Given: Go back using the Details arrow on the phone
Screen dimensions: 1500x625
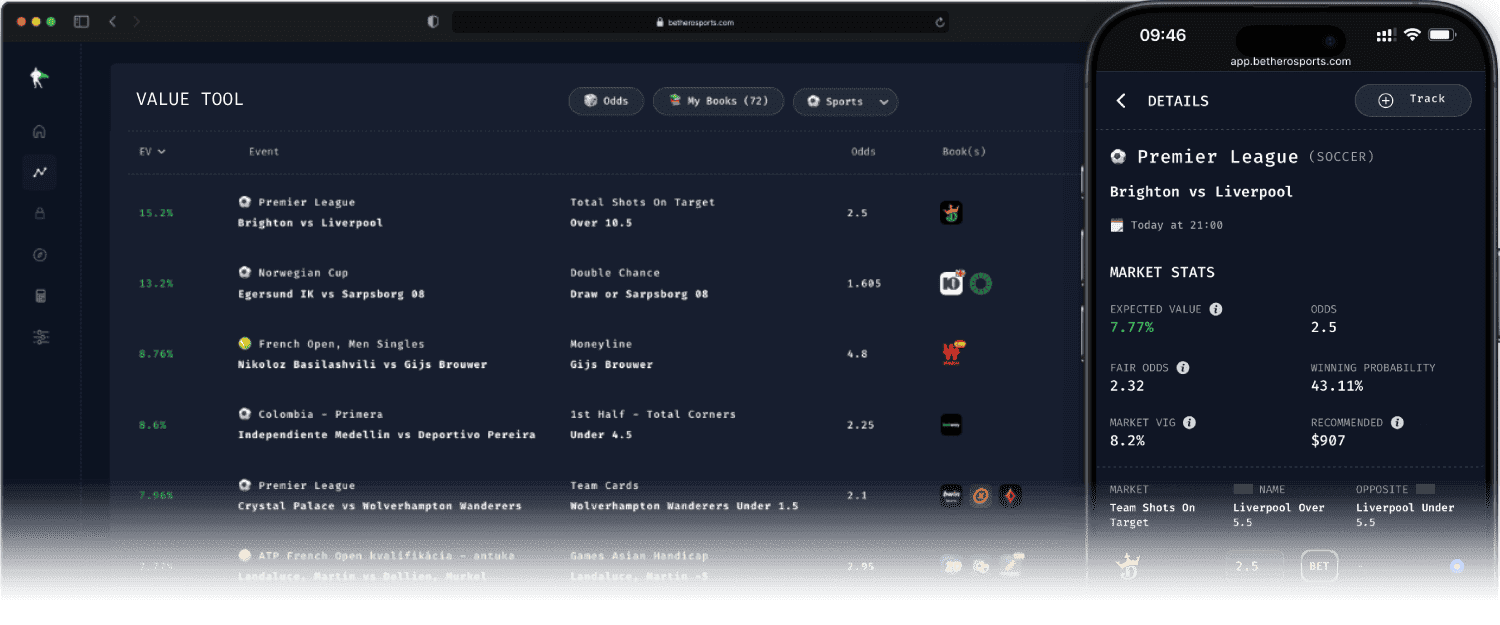Looking at the screenshot, I should click(x=1121, y=101).
